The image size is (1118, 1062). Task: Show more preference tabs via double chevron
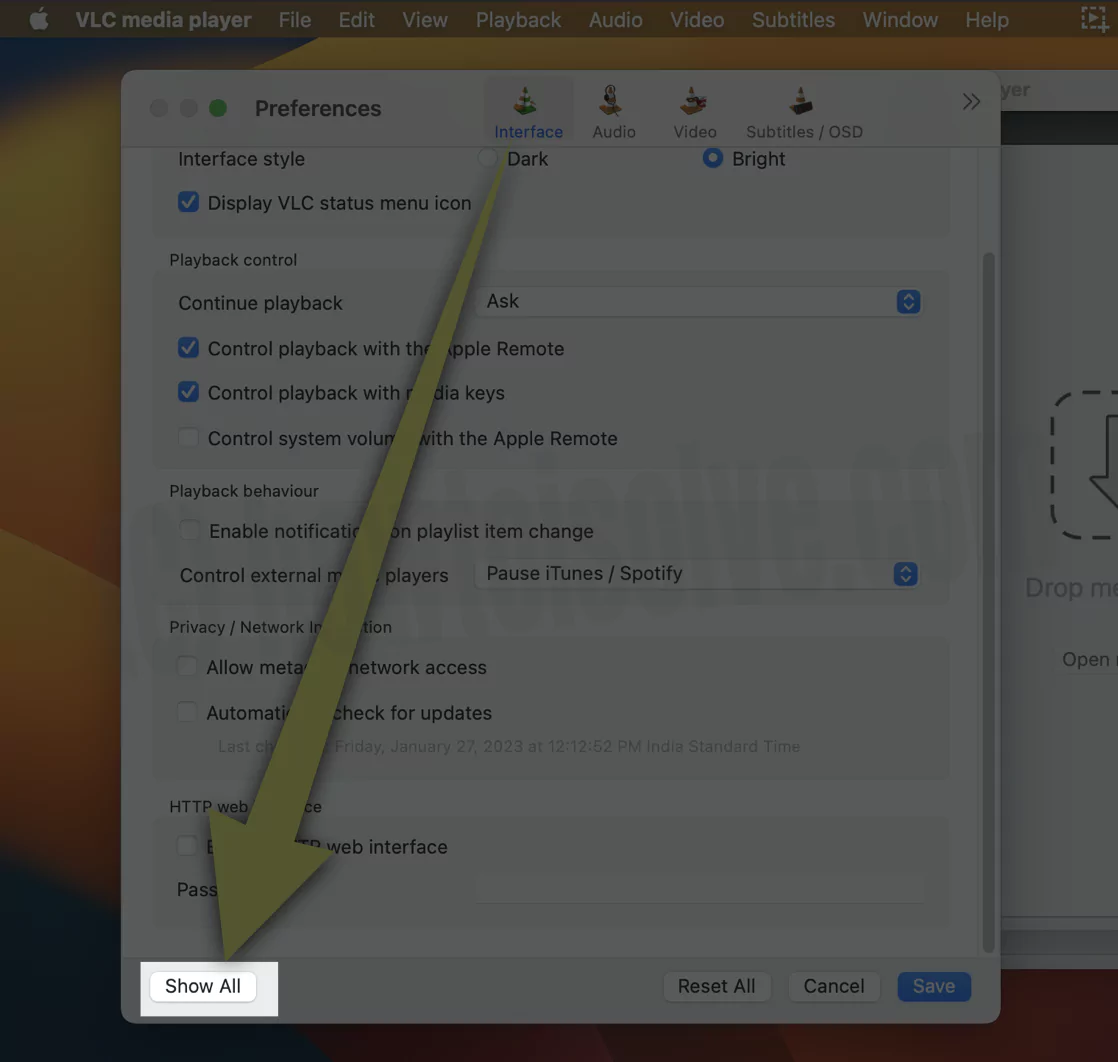click(x=970, y=102)
